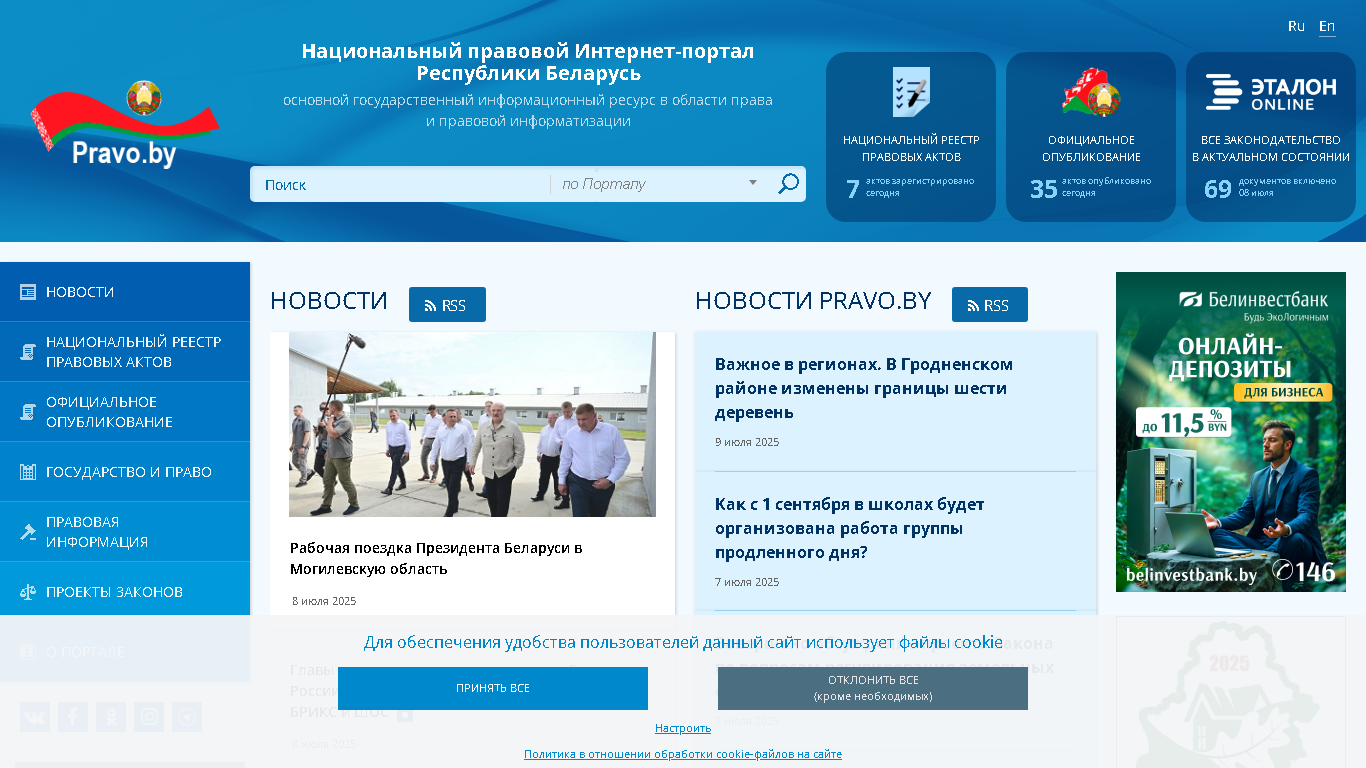Click the '8 июля 2025' date

point(324,601)
